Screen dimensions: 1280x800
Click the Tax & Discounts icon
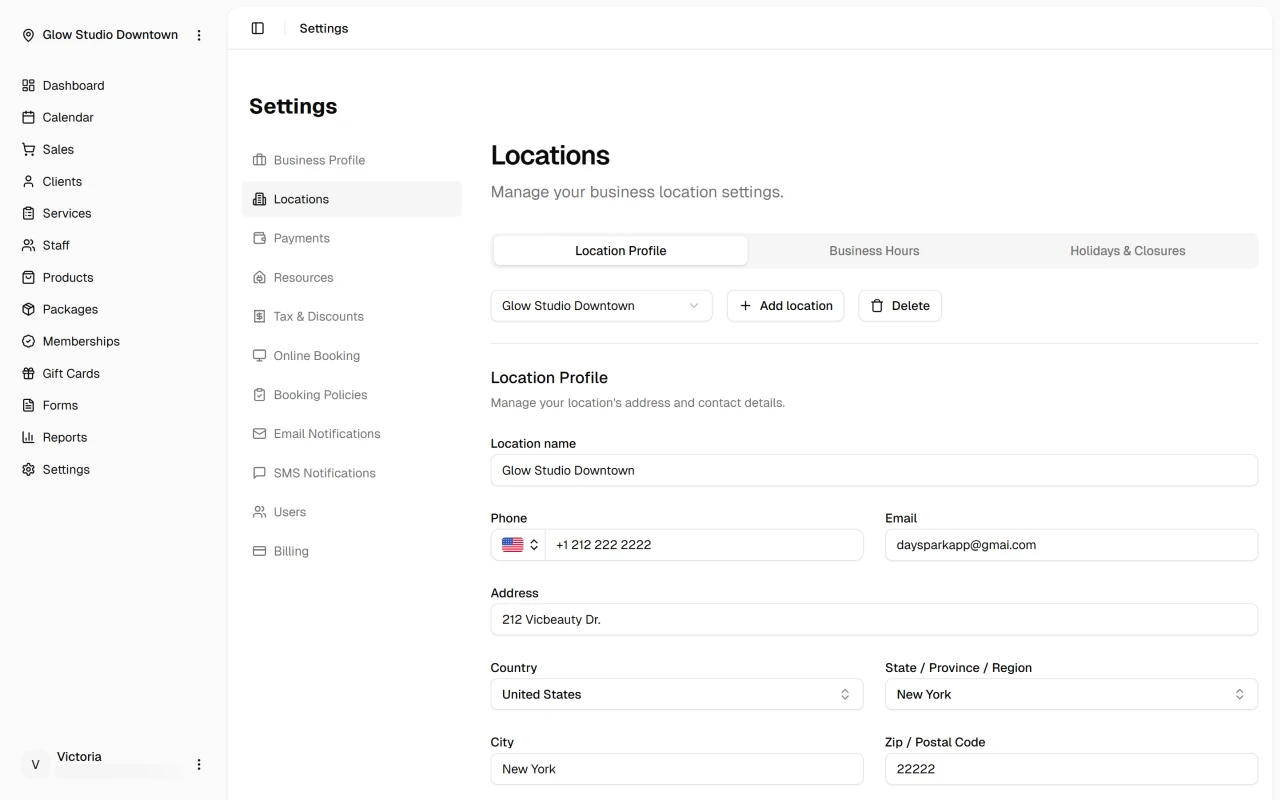[259, 316]
